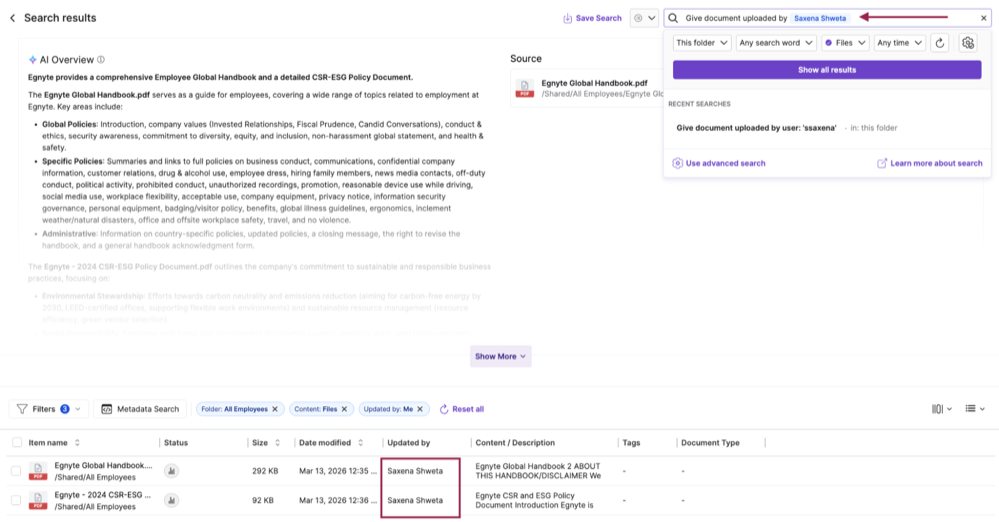Click the search settings gear icon
Image resolution: width=999 pixels, height=522 pixels.
(x=966, y=43)
